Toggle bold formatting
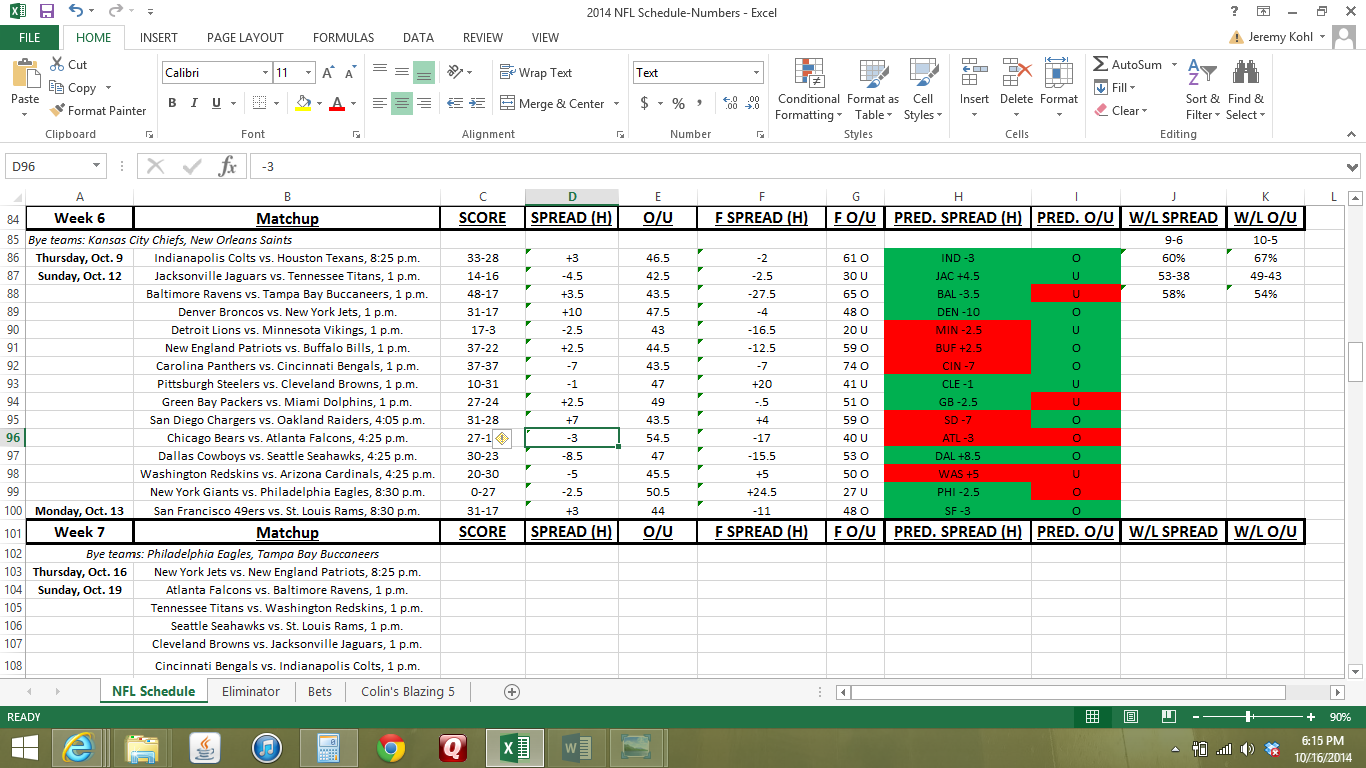This screenshot has height=768, width=1366. point(172,103)
